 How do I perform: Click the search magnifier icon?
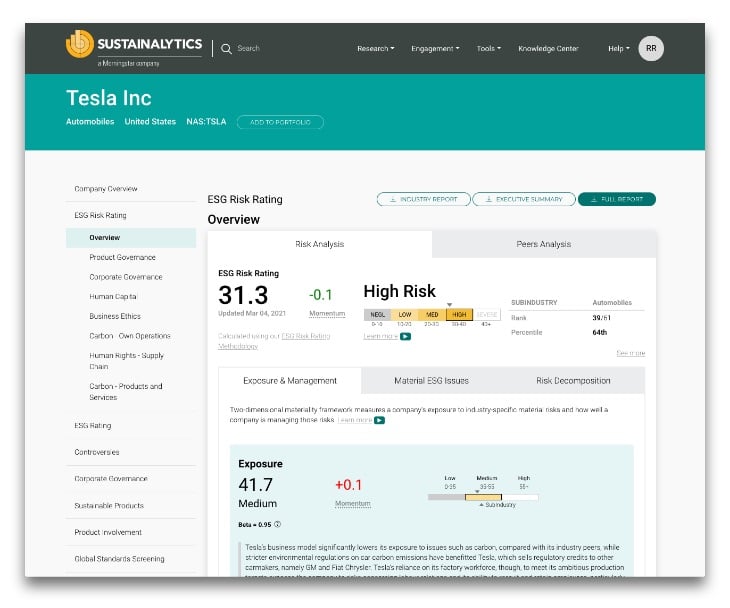pos(226,49)
